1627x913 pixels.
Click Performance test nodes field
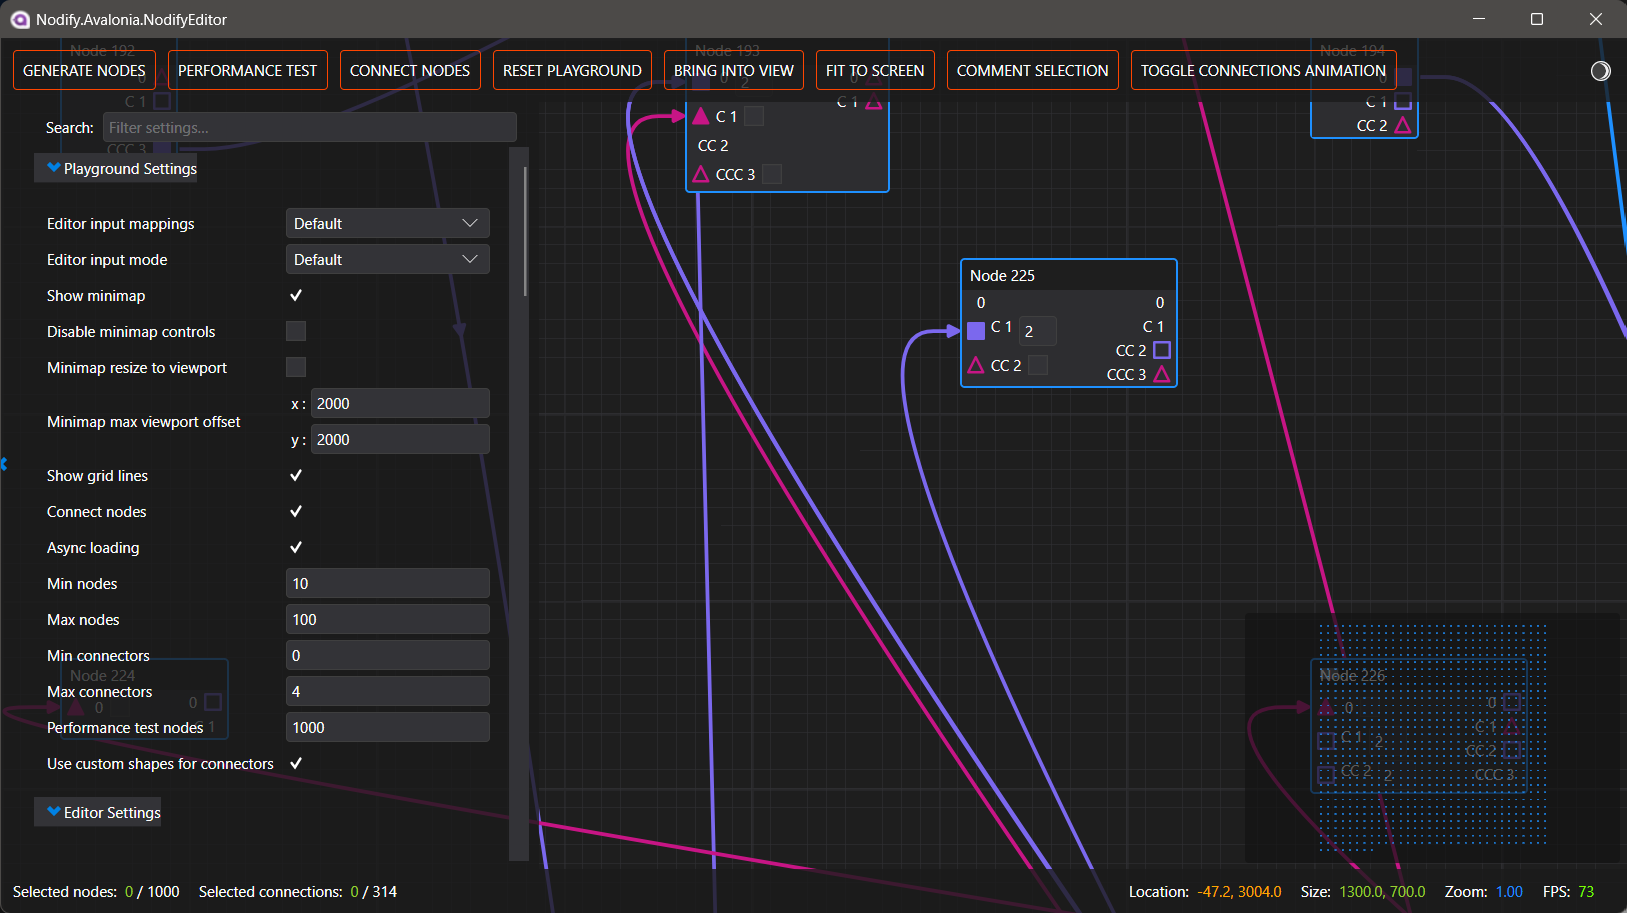pos(388,727)
